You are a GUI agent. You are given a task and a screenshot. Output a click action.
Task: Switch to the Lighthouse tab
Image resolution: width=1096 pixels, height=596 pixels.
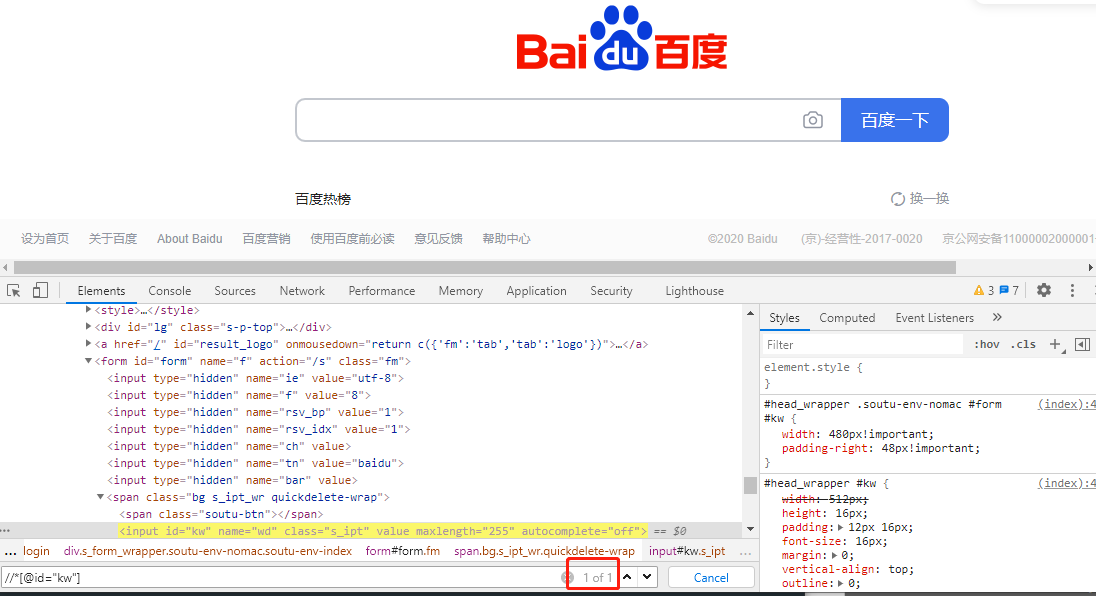694,291
